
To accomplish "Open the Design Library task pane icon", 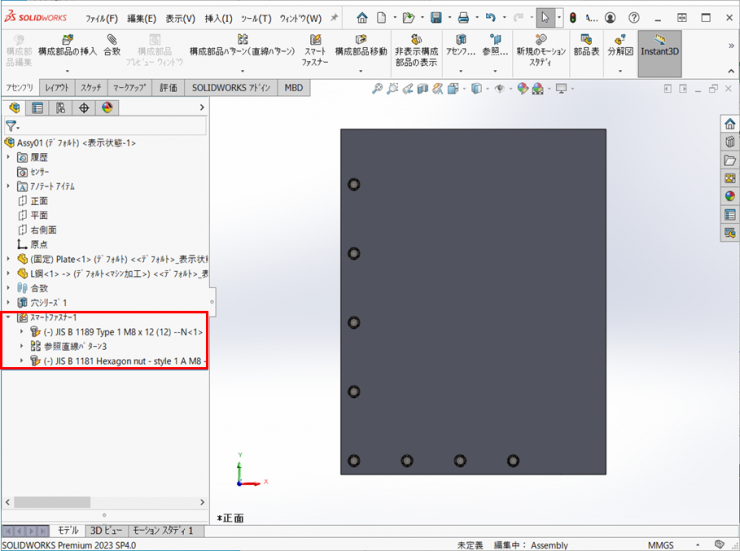I will coord(730,142).
